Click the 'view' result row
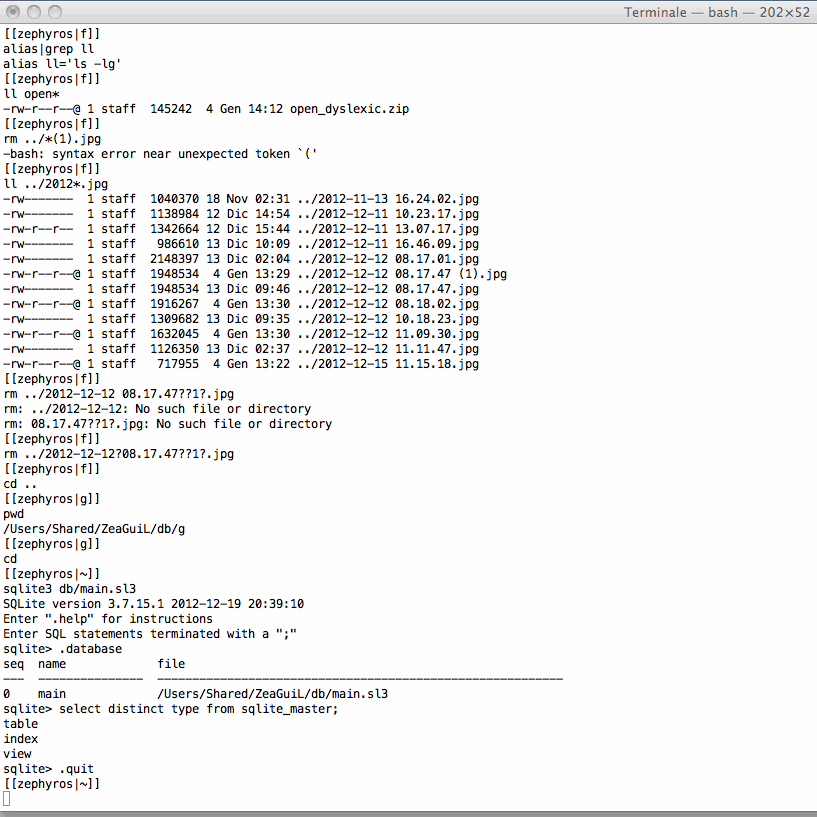 coord(18,754)
